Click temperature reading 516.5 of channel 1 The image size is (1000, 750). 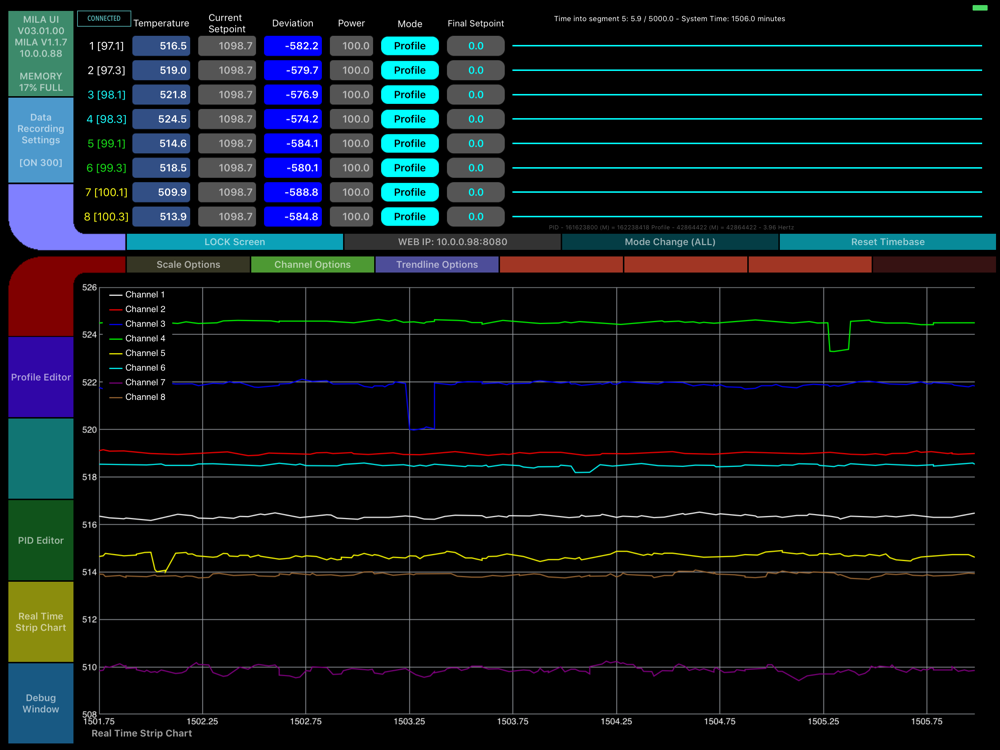coord(161,46)
